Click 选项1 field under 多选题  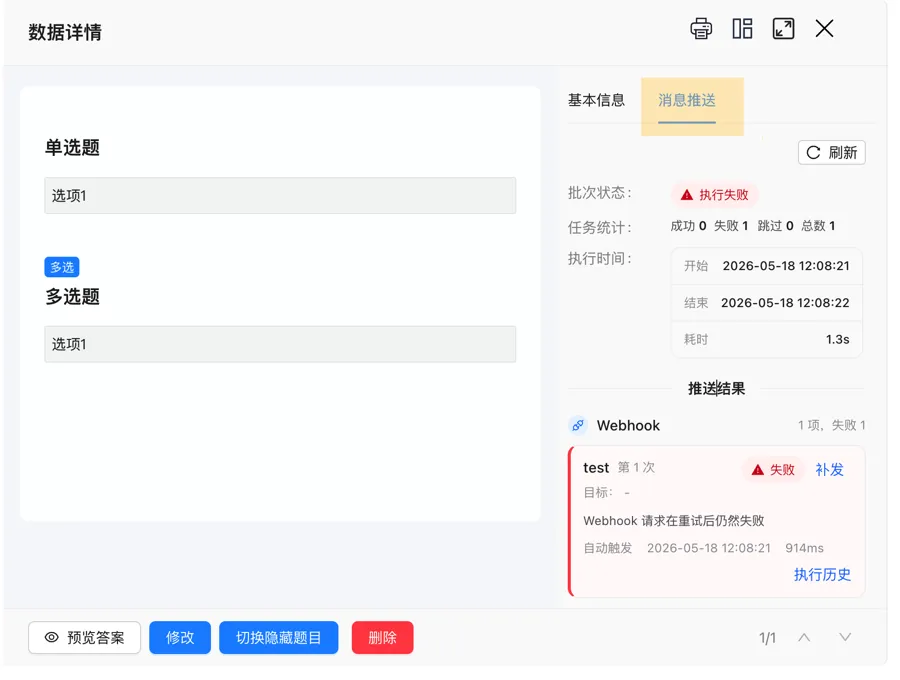coord(280,344)
